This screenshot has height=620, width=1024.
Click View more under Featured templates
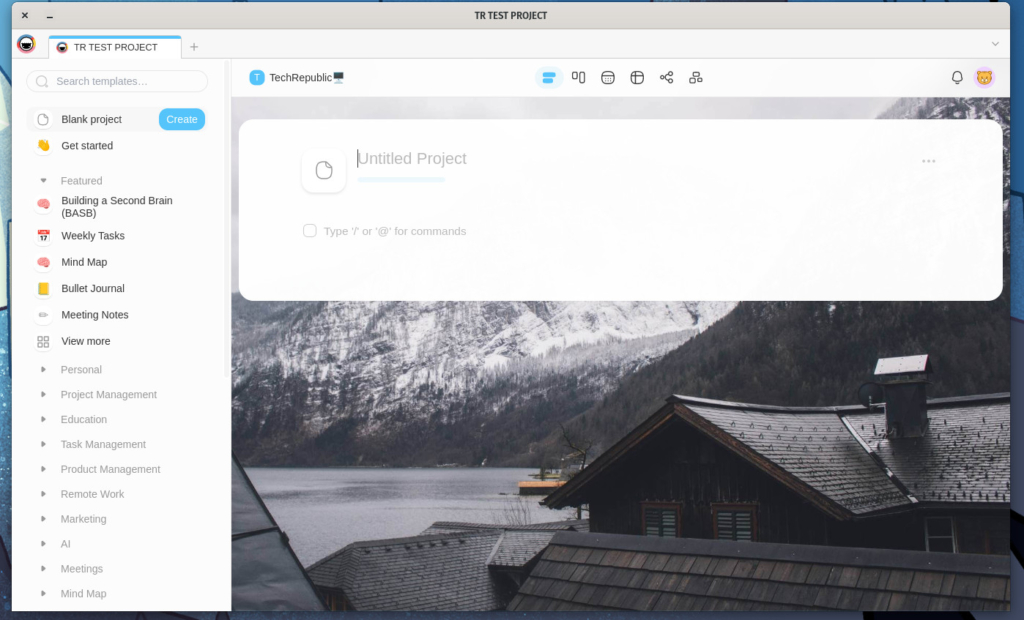(85, 341)
